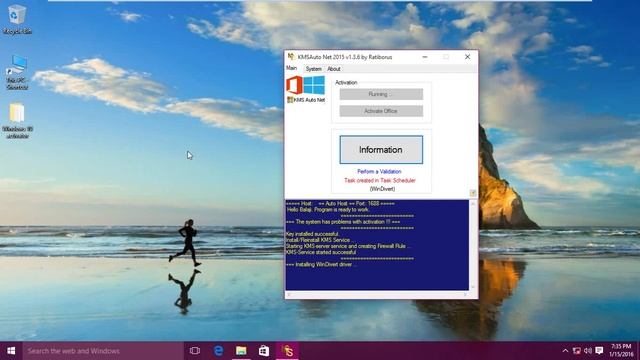Viewport: 640px width, 360px height.
Task: Open the taskbar clock and date
Action: coord(622,351)
